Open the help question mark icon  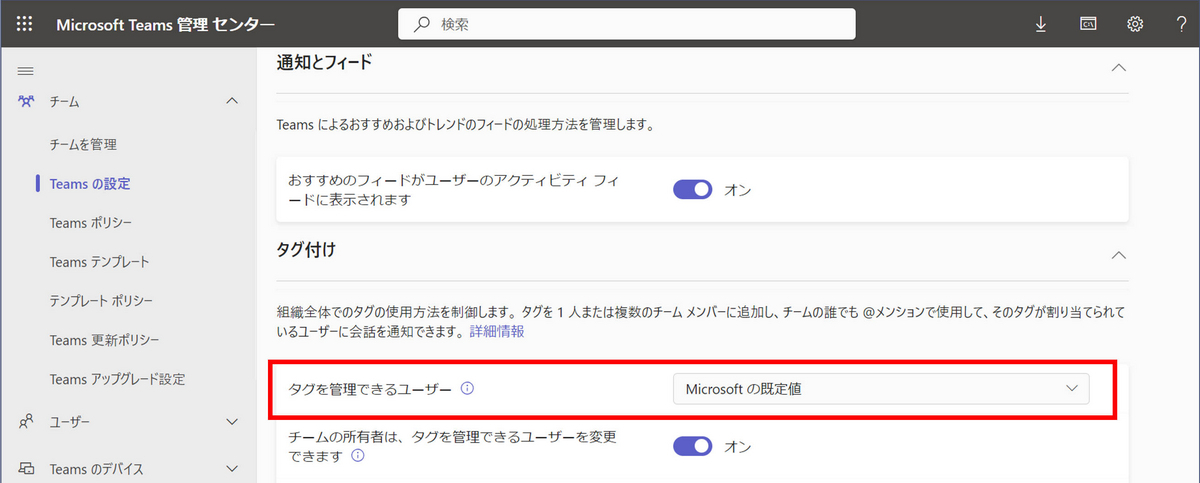1182,24
